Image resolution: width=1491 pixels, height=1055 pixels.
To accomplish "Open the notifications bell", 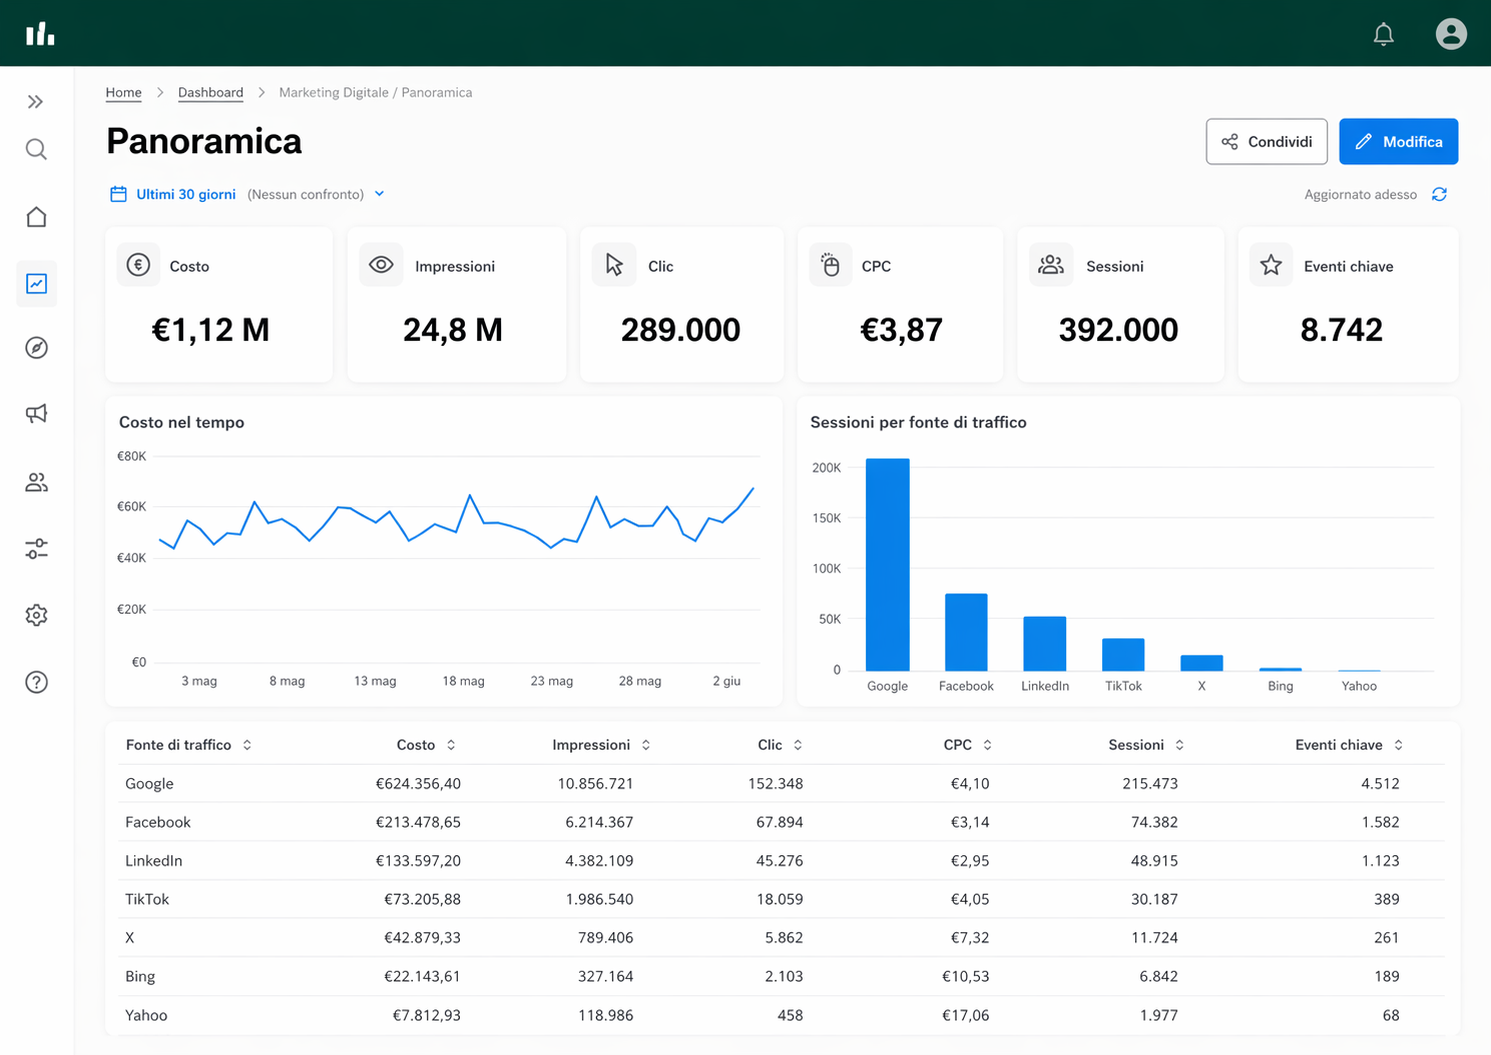I will point(1383,34).
